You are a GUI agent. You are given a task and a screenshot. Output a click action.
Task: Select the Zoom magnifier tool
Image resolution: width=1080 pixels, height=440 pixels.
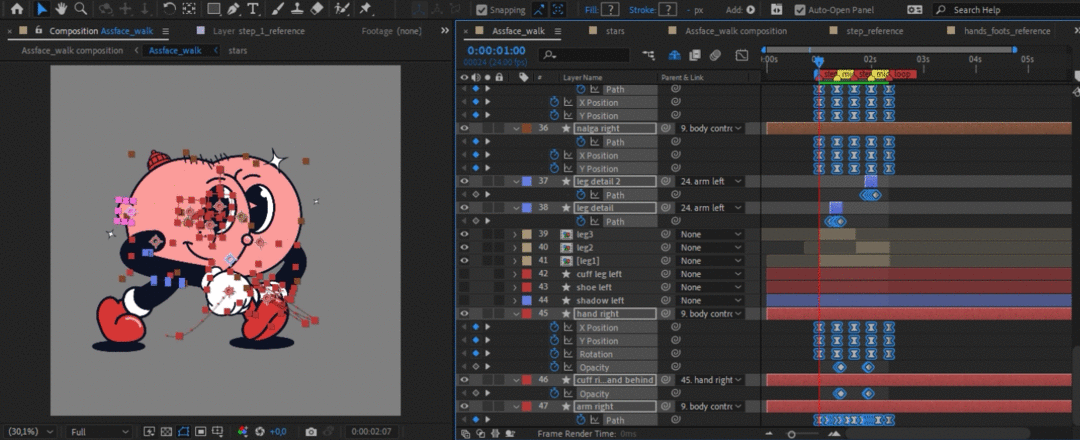tap(81, 10)
